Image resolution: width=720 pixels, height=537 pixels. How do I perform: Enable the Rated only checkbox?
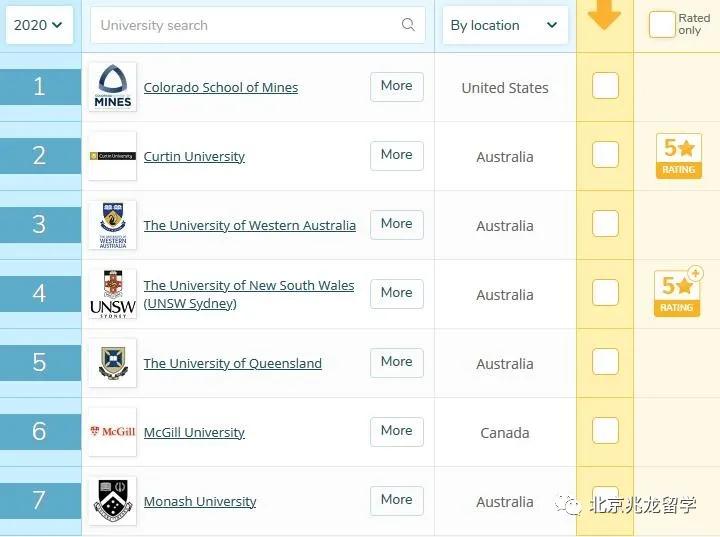pyautogui.click(x=662, y=25)
